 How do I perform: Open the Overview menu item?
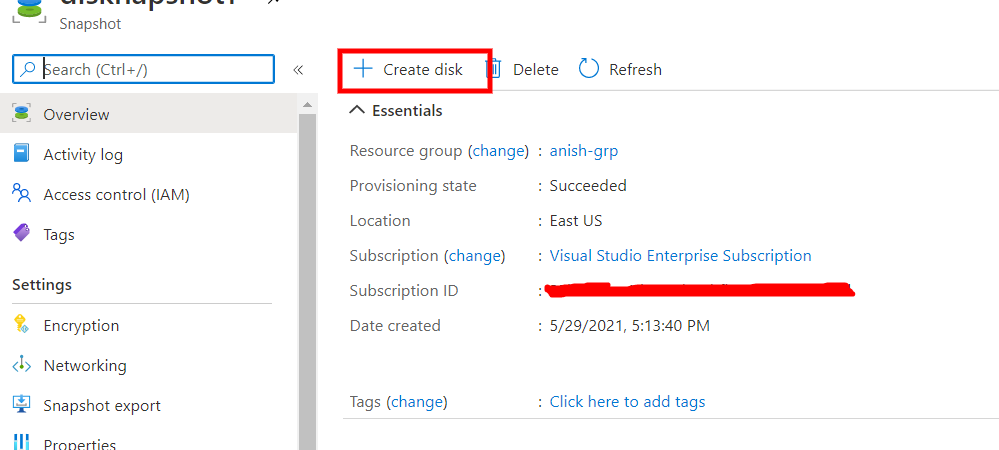pyautogui.click(x=148, y=114)
